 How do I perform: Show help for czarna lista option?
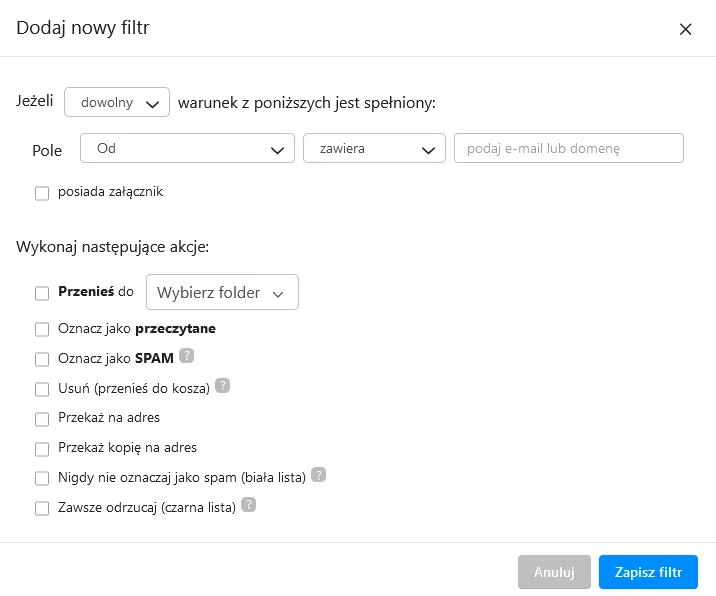point(248,505)
